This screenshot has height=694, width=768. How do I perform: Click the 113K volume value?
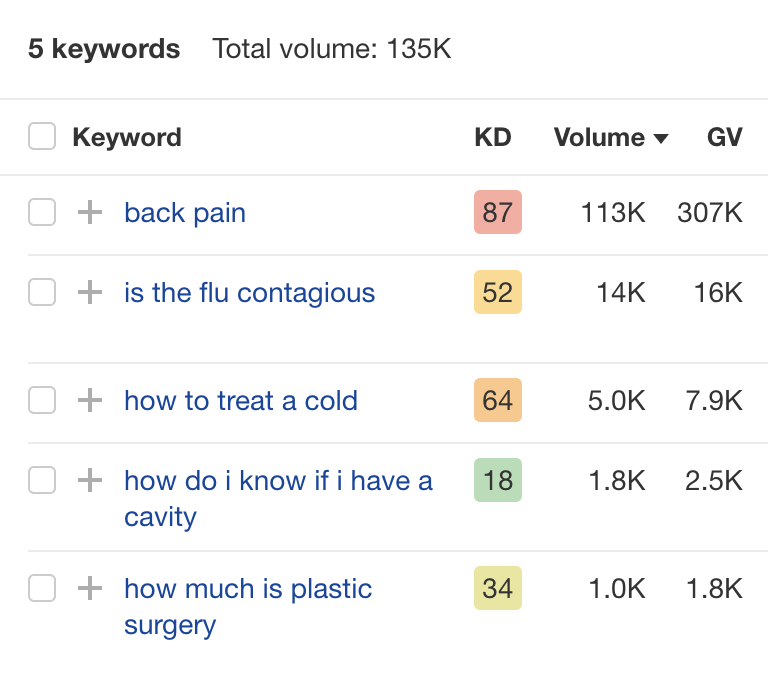pos(613,212)
